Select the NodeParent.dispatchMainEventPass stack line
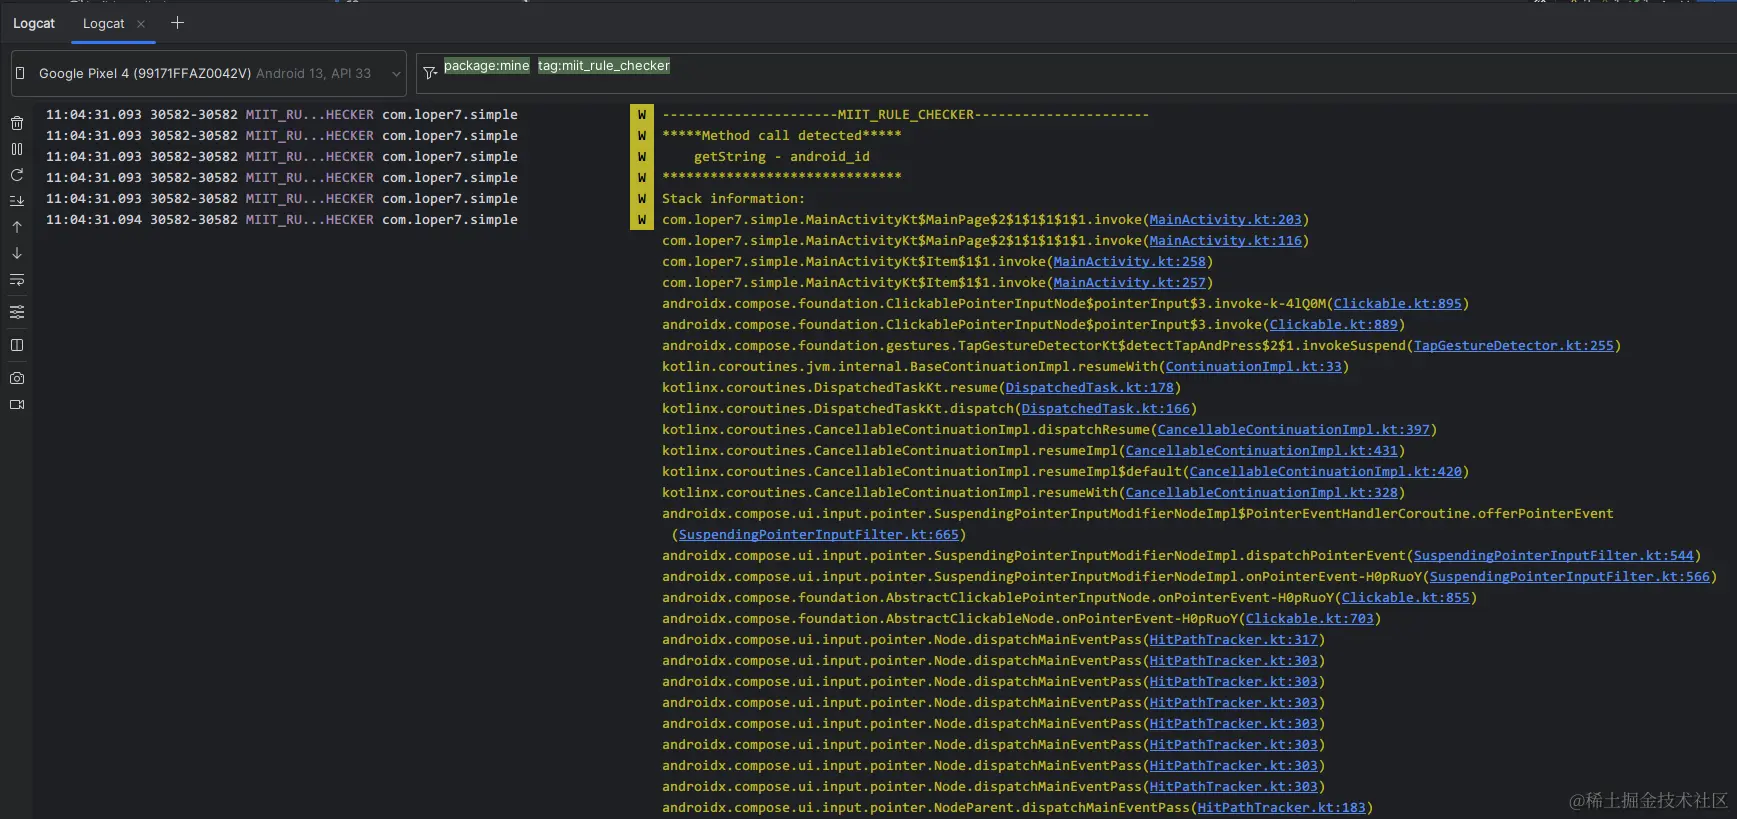Viewport: 1737px width, 819px height. pos(1017,807)
